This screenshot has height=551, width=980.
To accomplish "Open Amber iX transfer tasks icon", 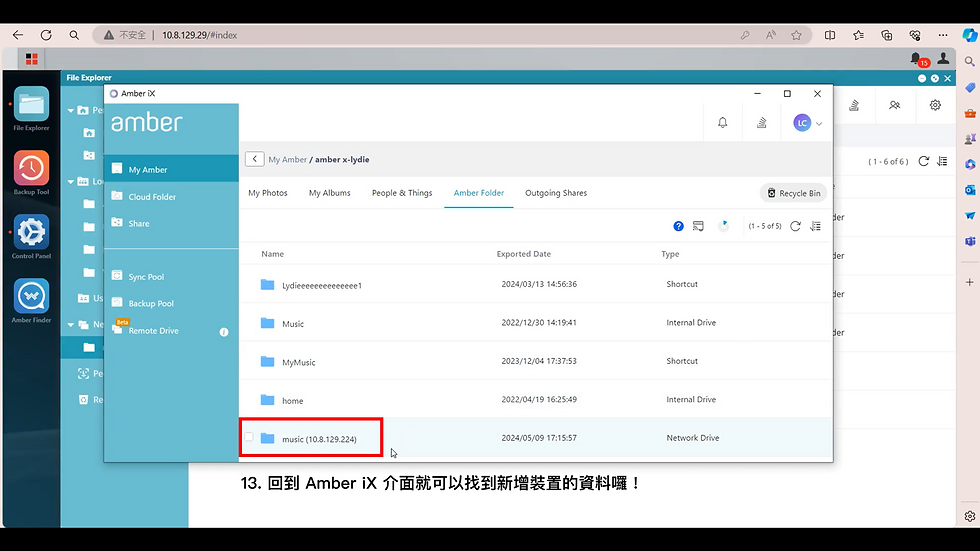I will click(761, 122).
